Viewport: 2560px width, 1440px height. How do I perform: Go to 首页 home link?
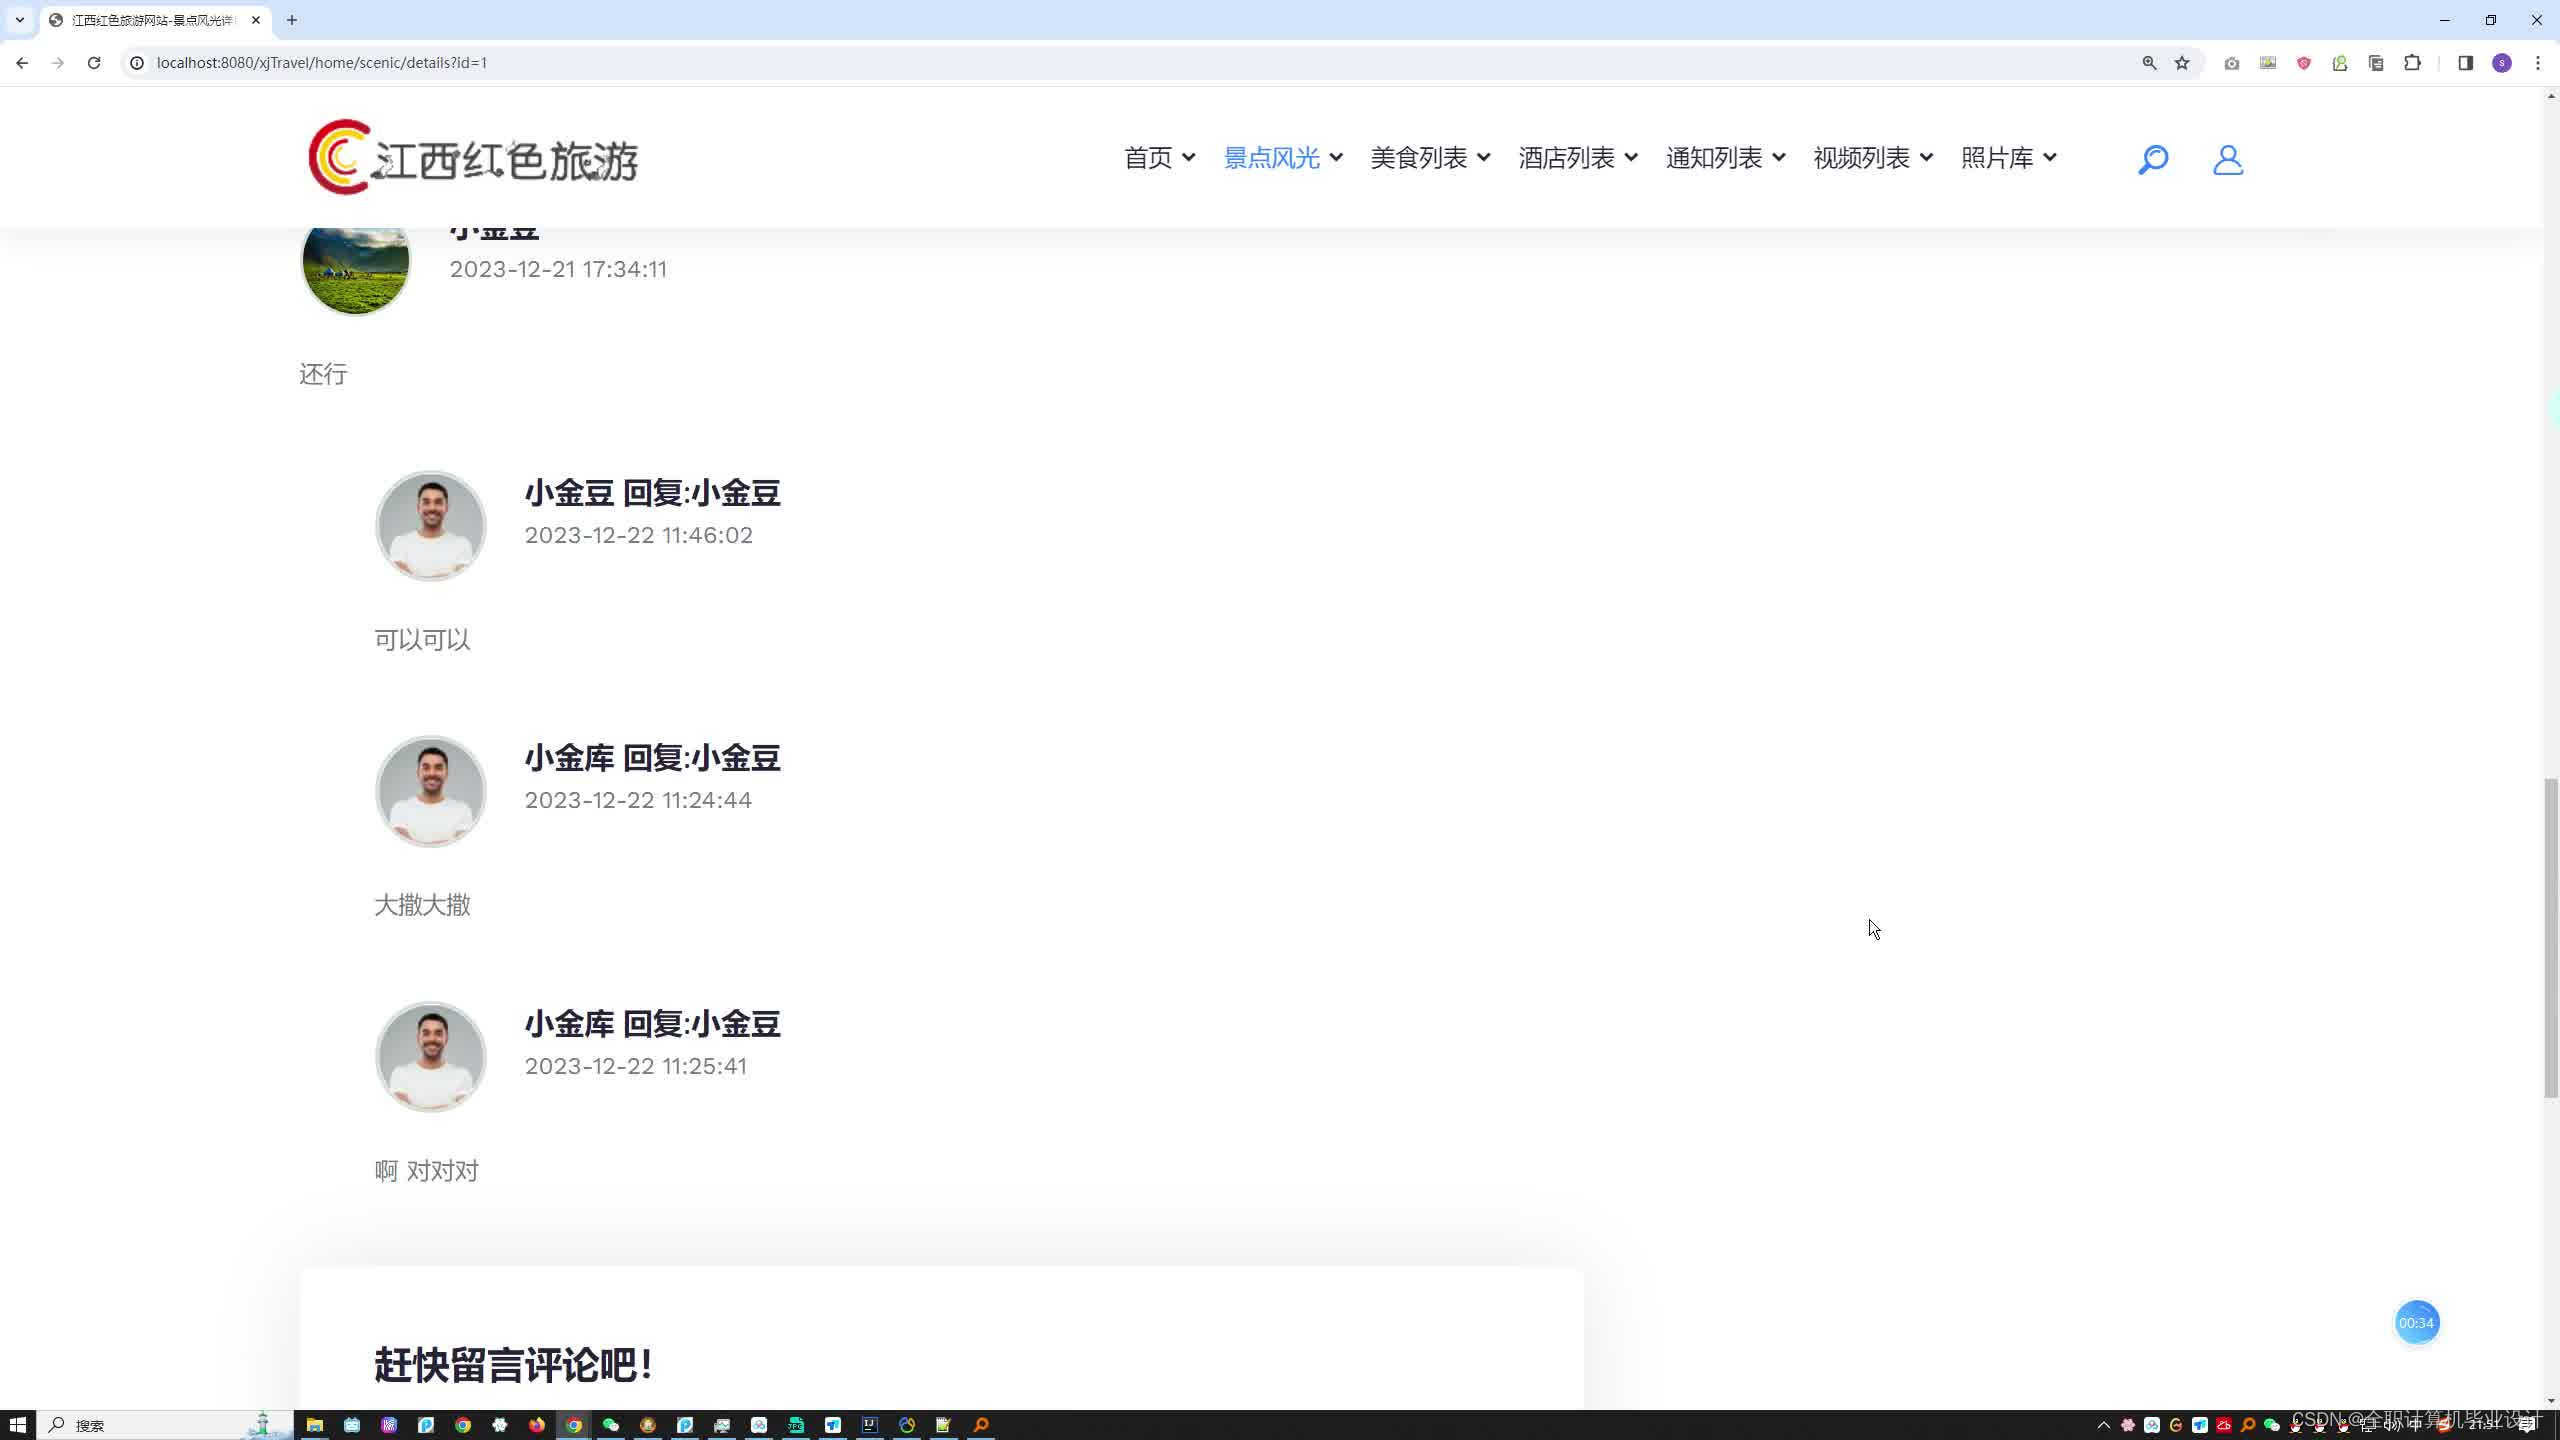pos(1159,158)
